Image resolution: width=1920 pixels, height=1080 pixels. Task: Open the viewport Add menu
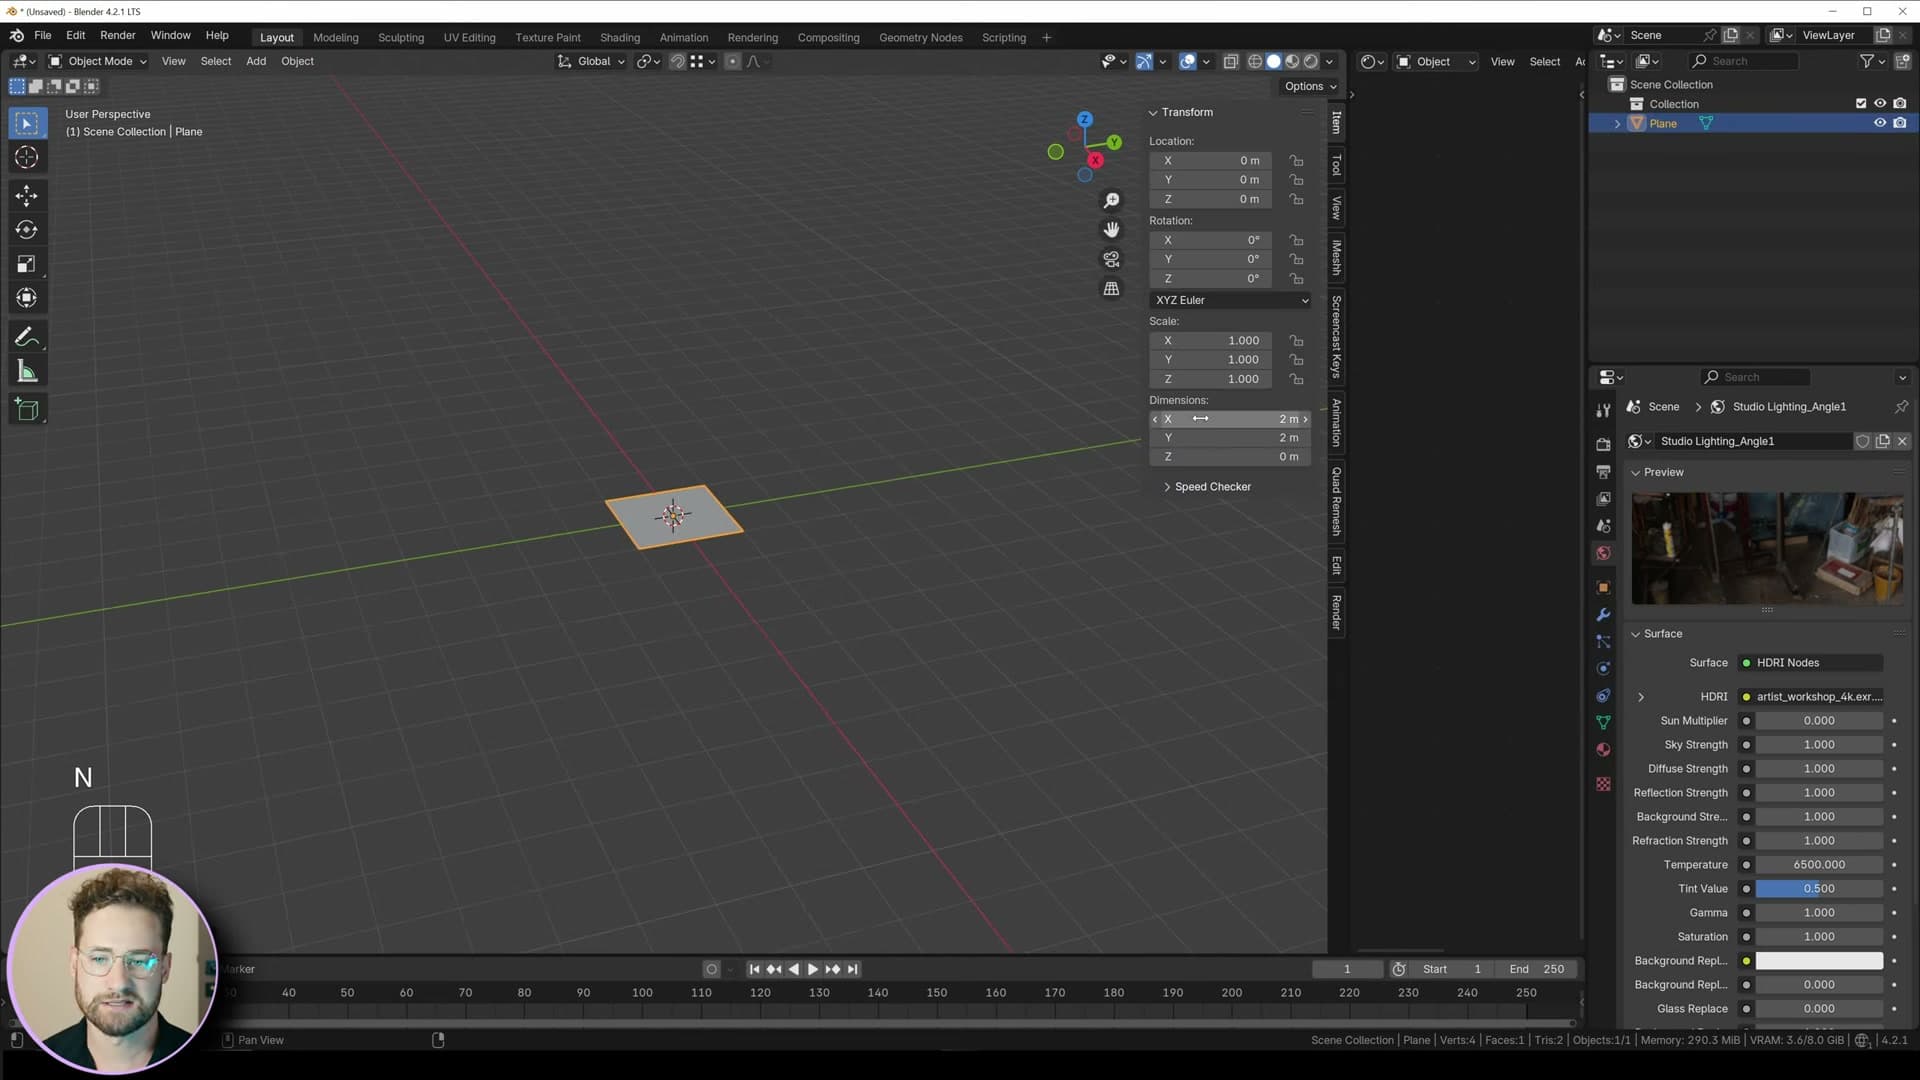[256, 61]
